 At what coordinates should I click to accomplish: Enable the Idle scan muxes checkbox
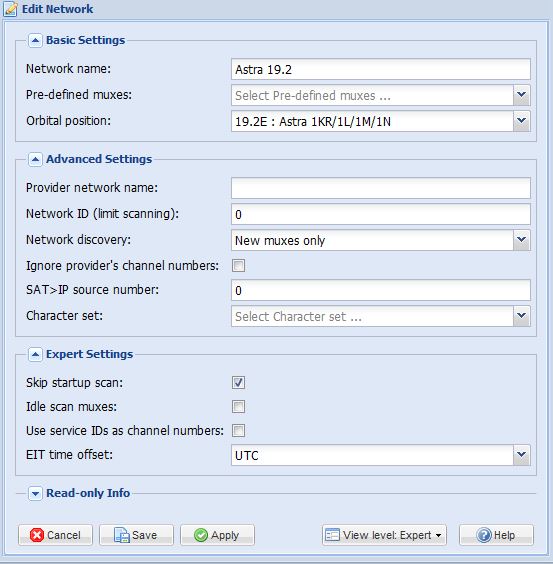[239, 407]
